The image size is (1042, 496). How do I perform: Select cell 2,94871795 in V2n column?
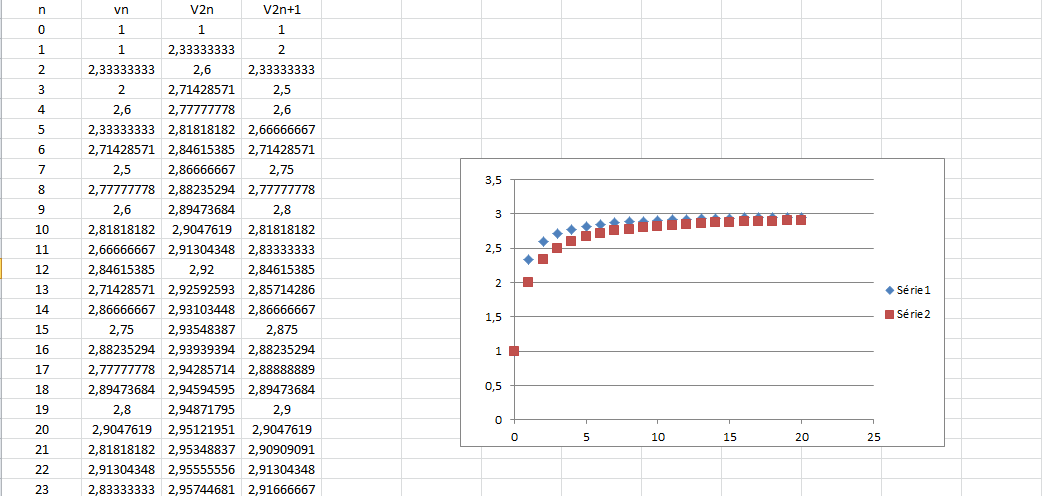201,409
